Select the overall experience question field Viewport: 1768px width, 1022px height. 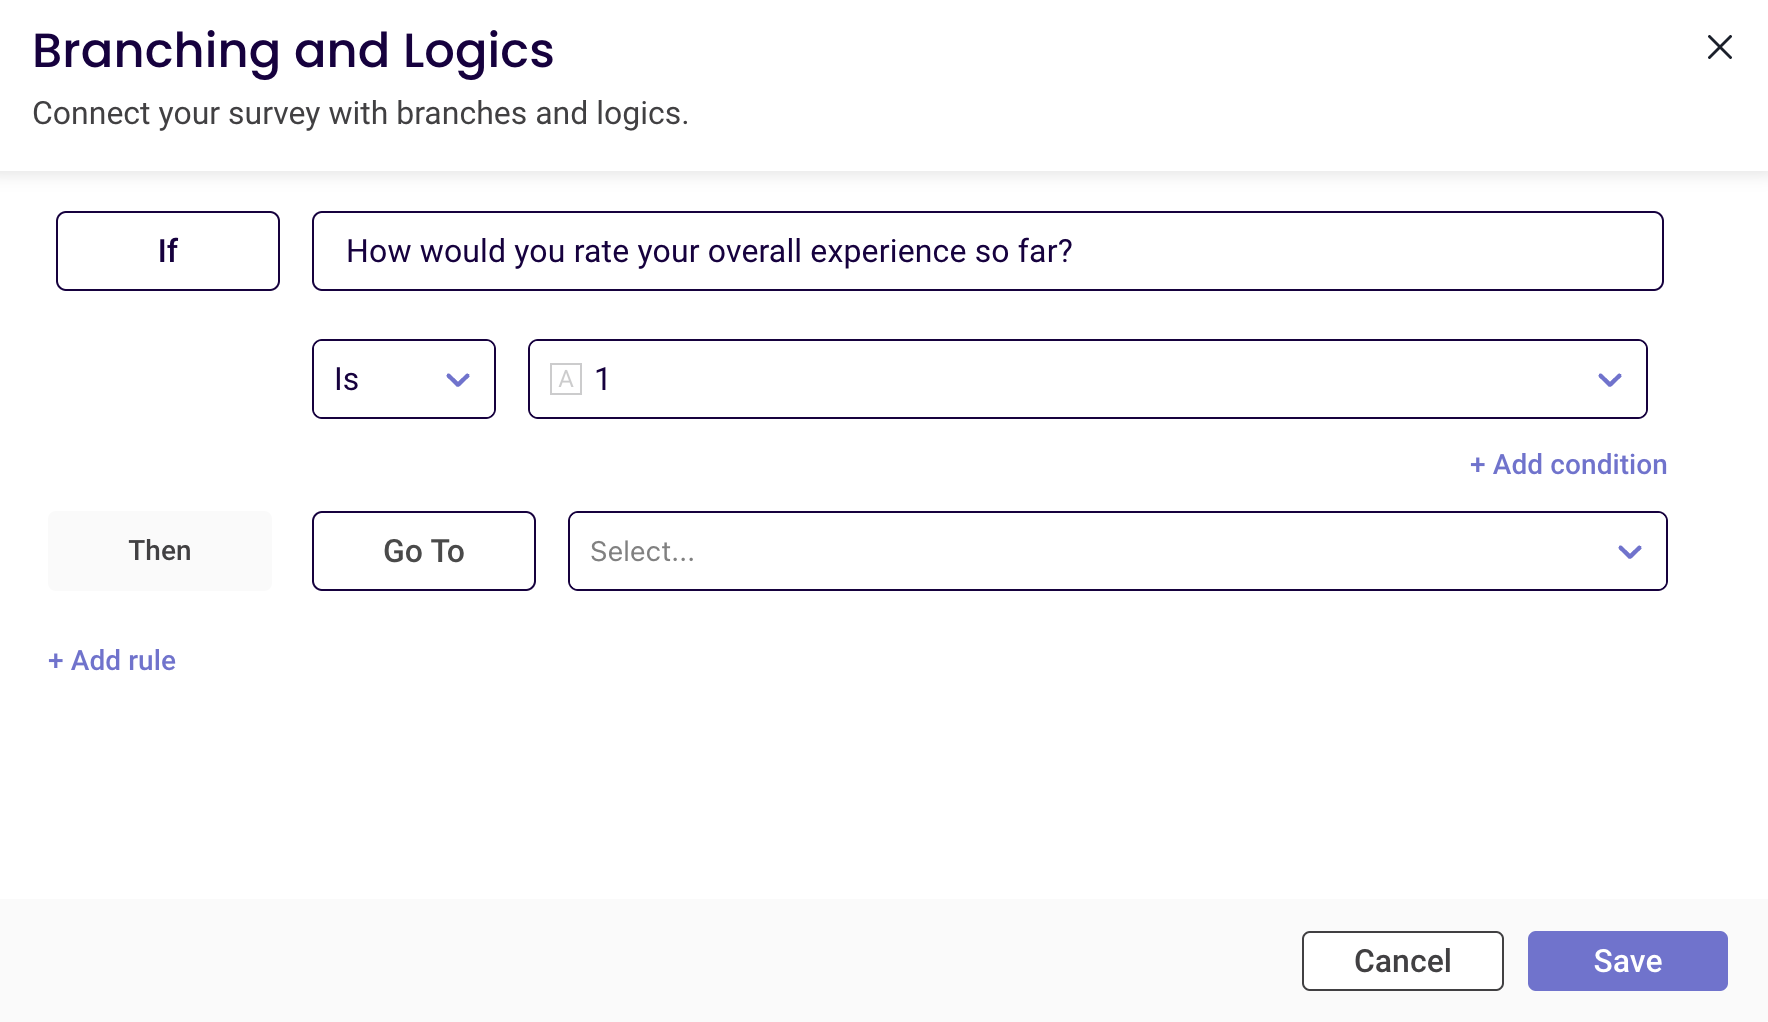tap(987, 251)
